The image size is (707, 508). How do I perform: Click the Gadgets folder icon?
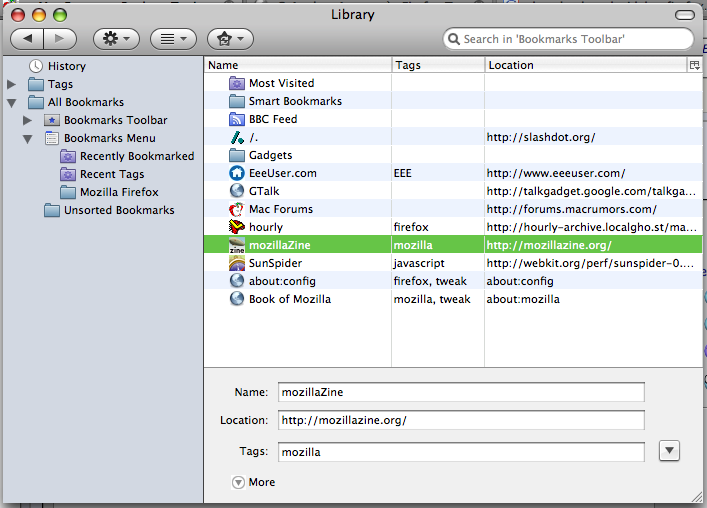click(237, 156)
